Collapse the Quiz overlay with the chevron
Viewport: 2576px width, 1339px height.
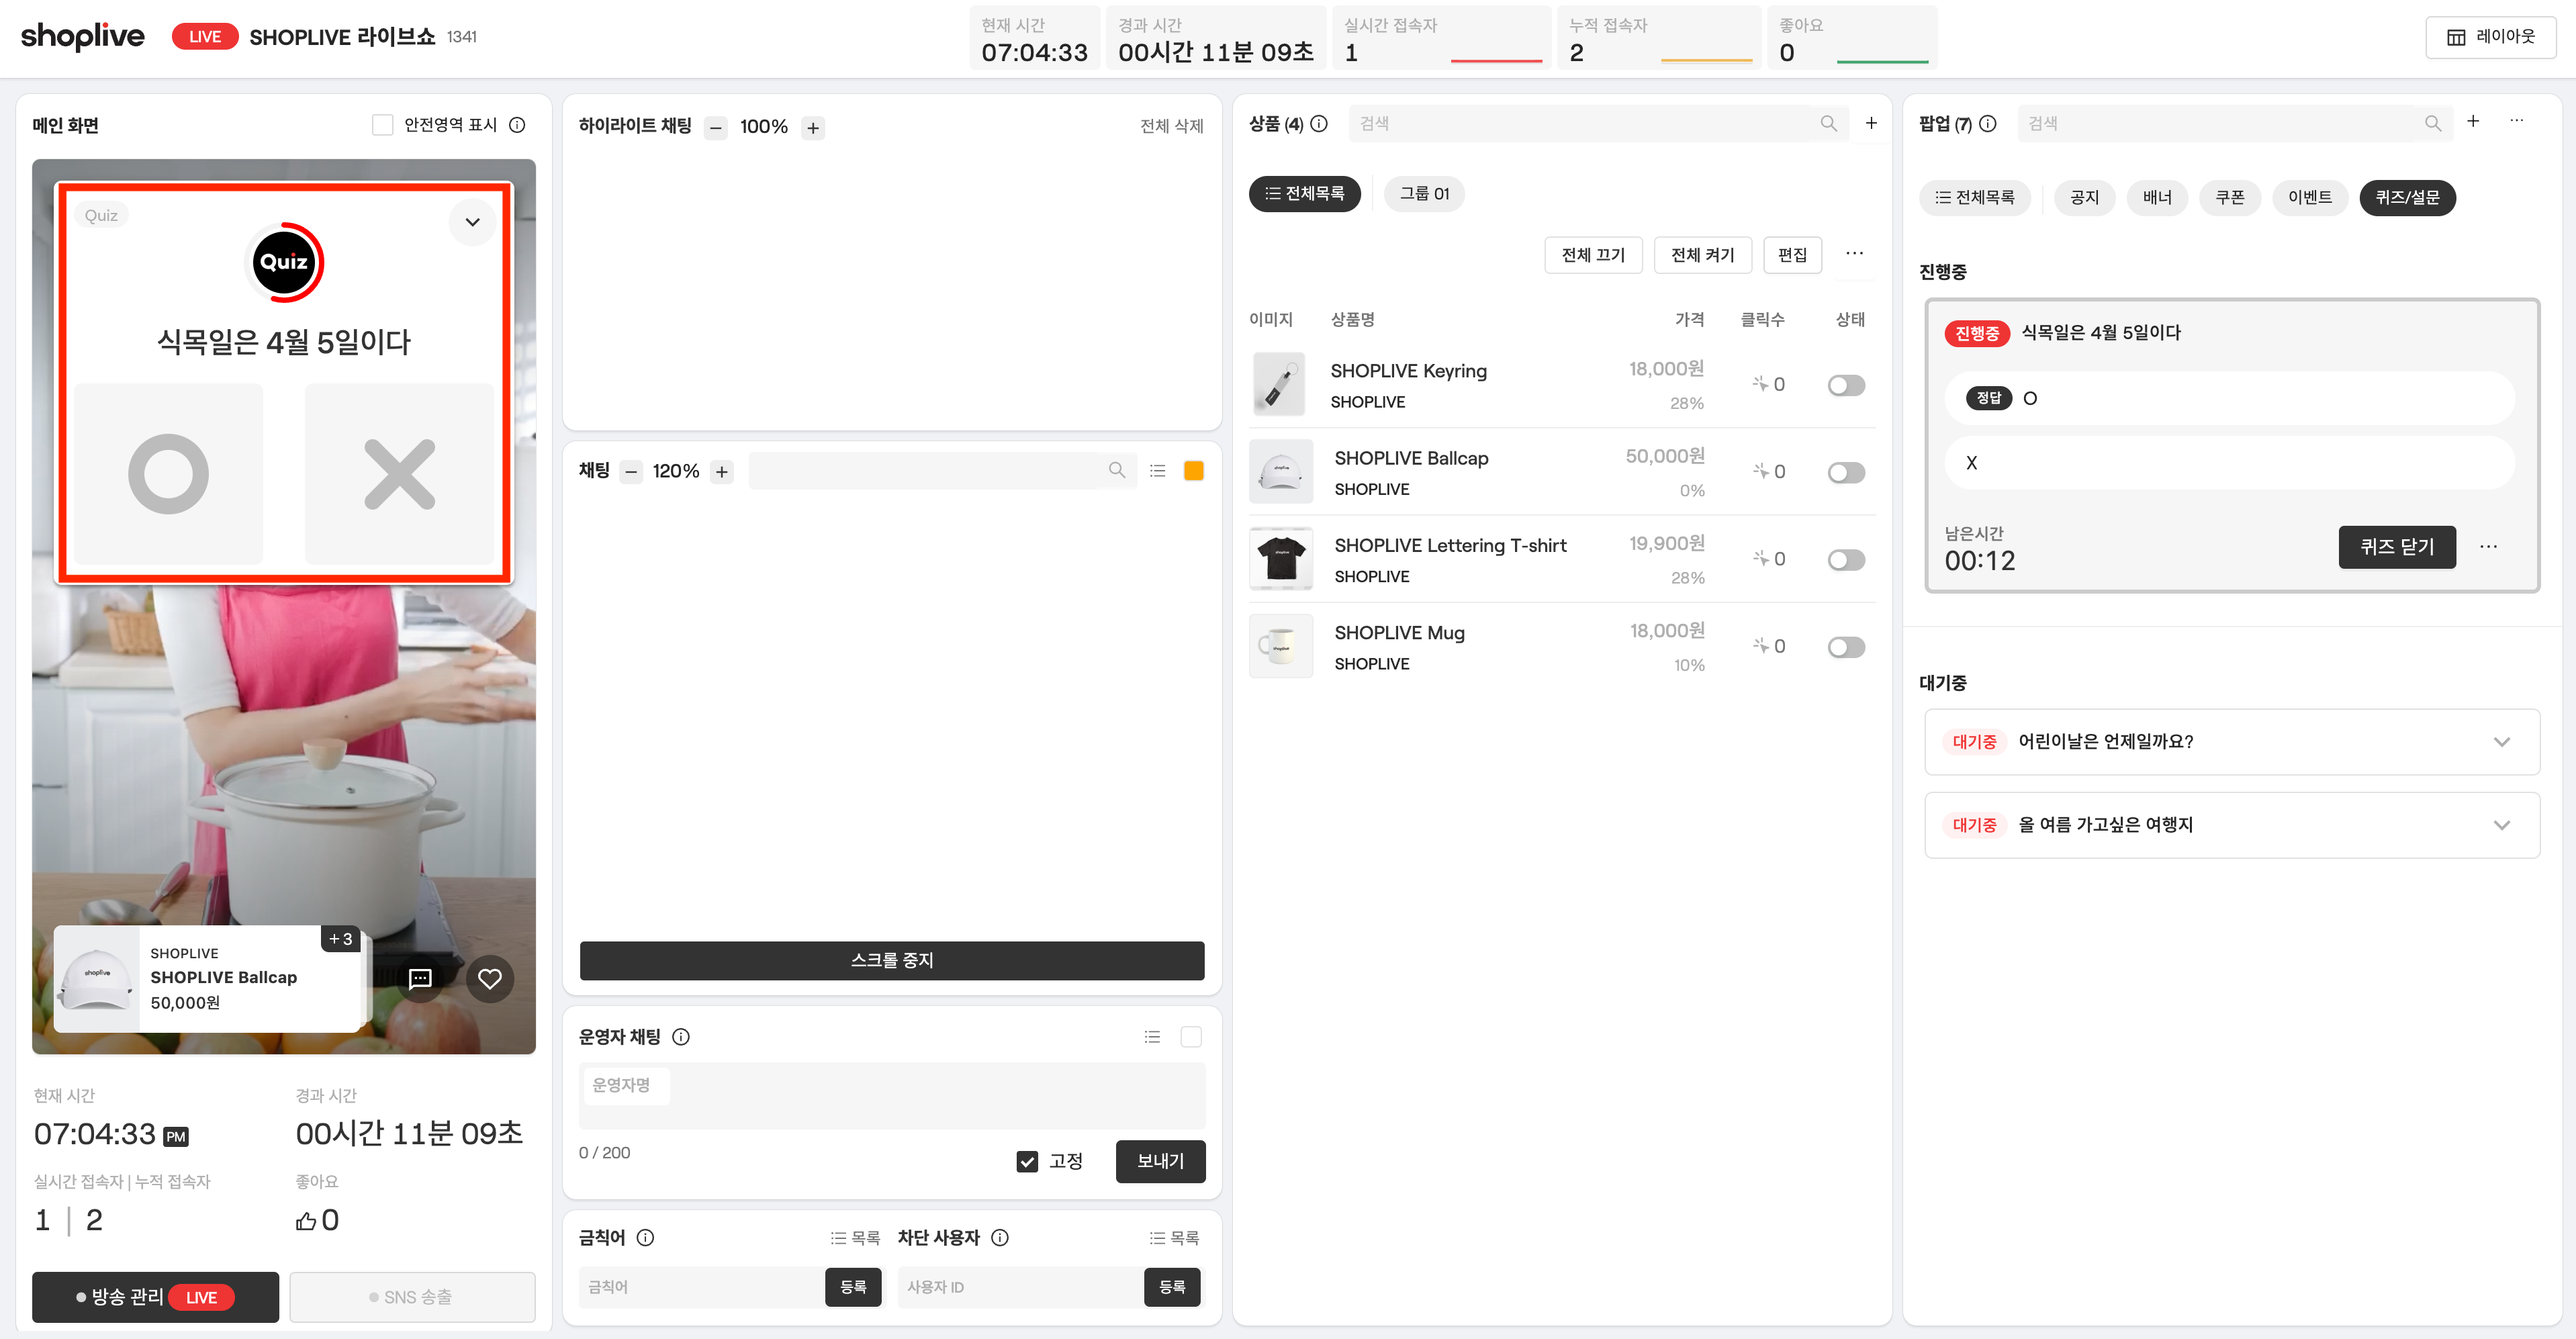(472, 222)
